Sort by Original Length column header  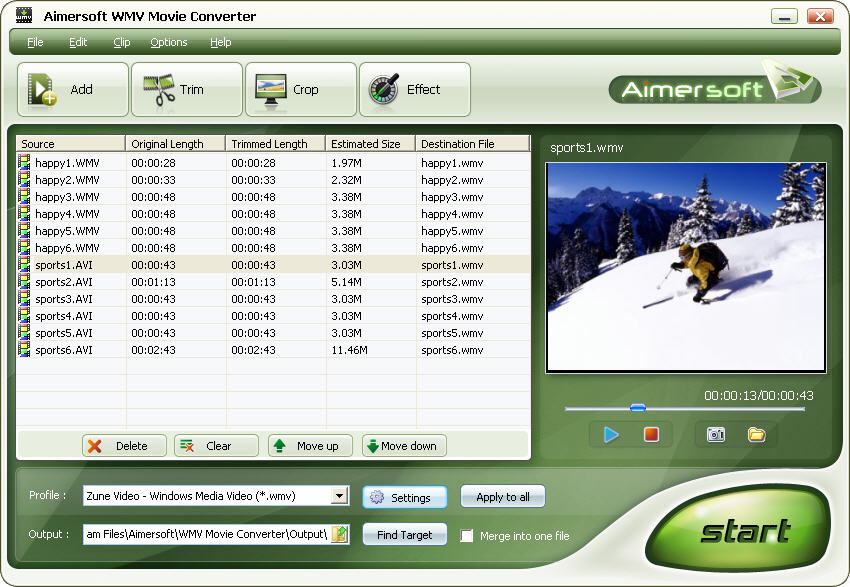pos(175,144)
